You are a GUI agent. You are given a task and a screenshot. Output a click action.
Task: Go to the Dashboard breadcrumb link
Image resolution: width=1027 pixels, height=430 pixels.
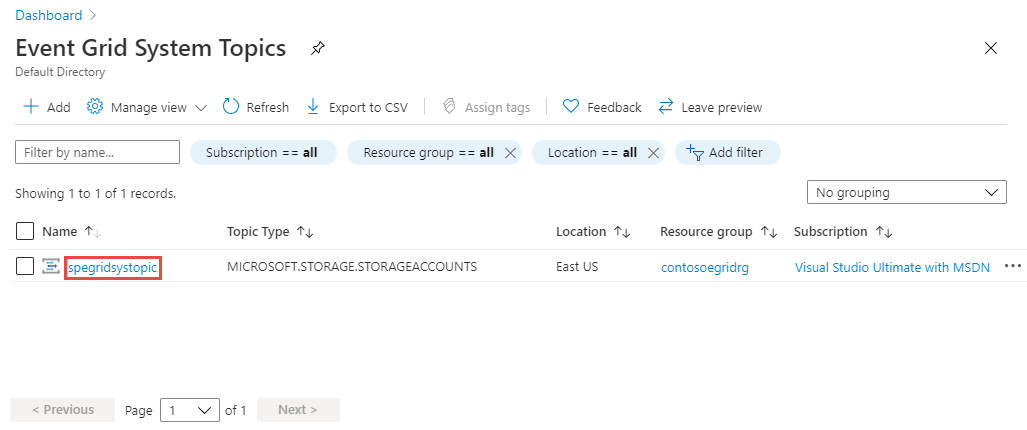[48, 15]
